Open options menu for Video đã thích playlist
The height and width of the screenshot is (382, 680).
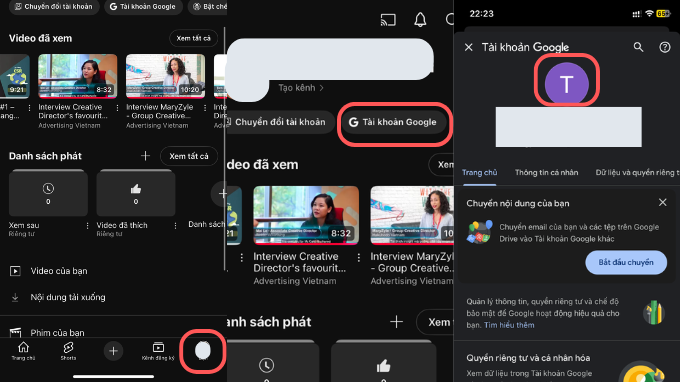[175, 225]
